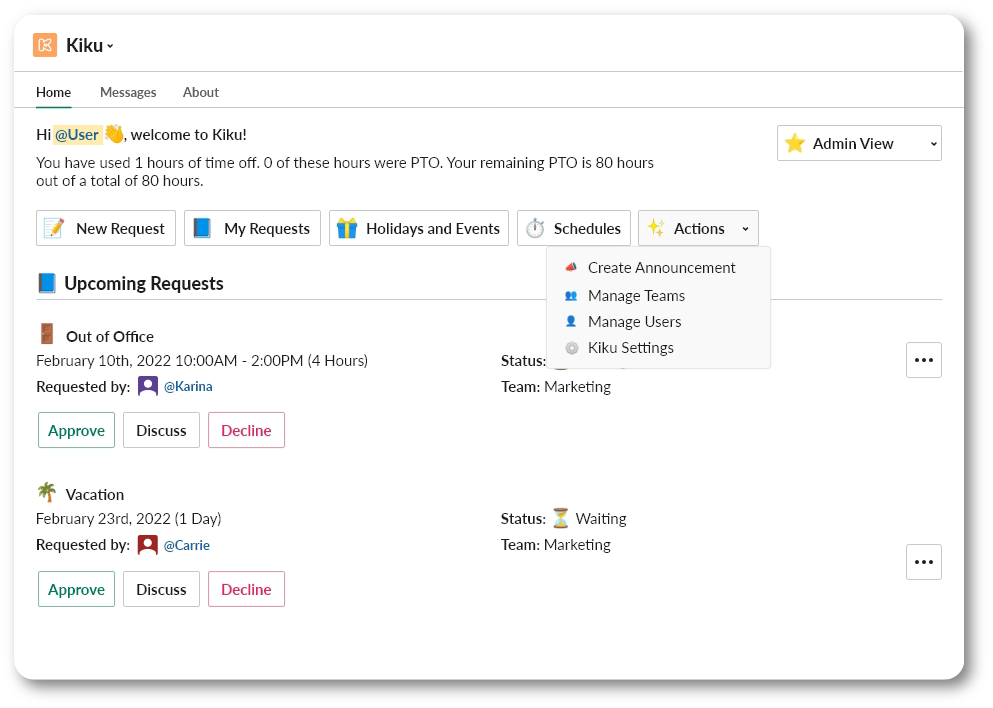
Task: Open the Kiku workspace name dropdown
Action: (90, 46)
